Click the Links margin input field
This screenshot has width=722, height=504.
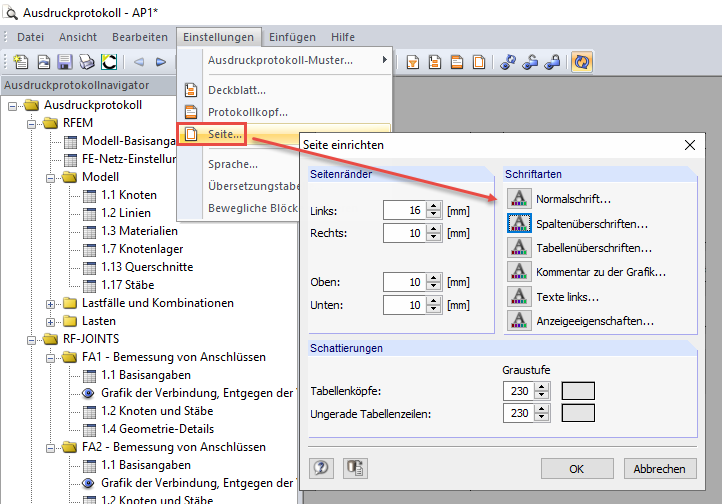coord(404,210)
